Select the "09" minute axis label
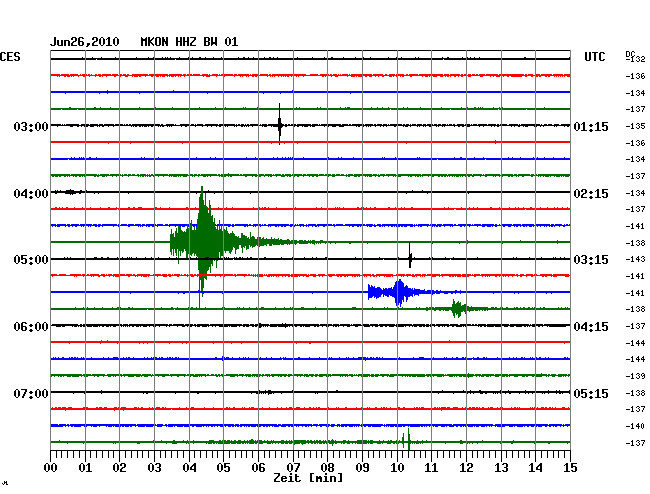Viewport: 650px width, 494px height. (x=362, y=467)
